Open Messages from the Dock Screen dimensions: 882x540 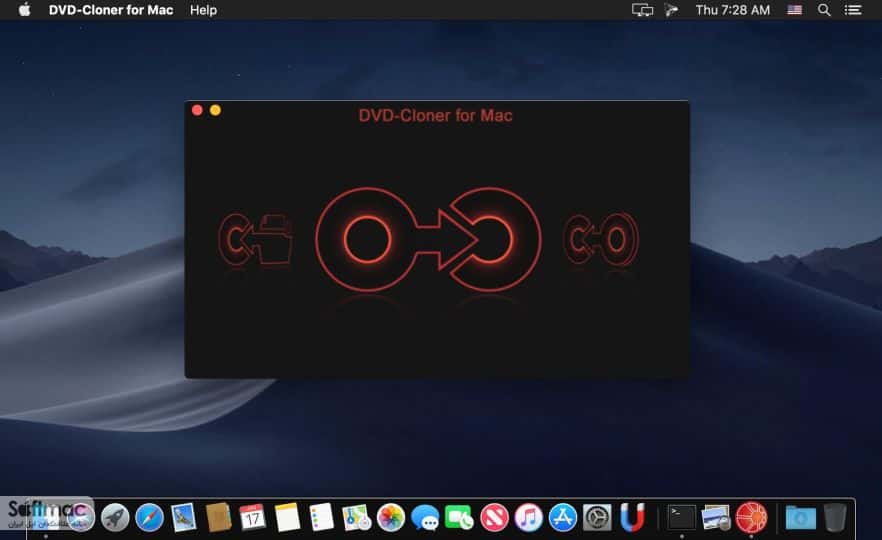[425, 517]
